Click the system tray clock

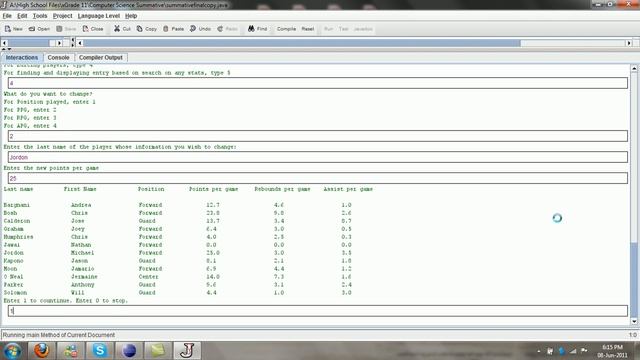[x=612, y=351]
